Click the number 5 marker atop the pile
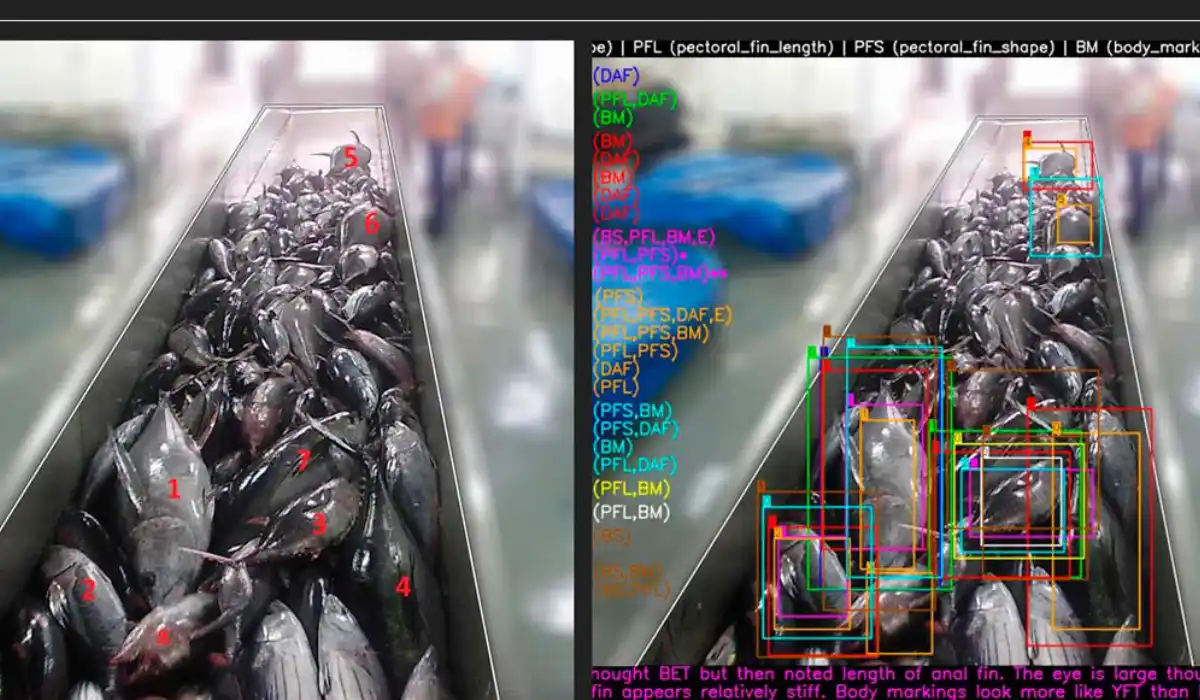Image resolution: width=1200 pixels, height=700 pixels. click(x=350, y=157)
